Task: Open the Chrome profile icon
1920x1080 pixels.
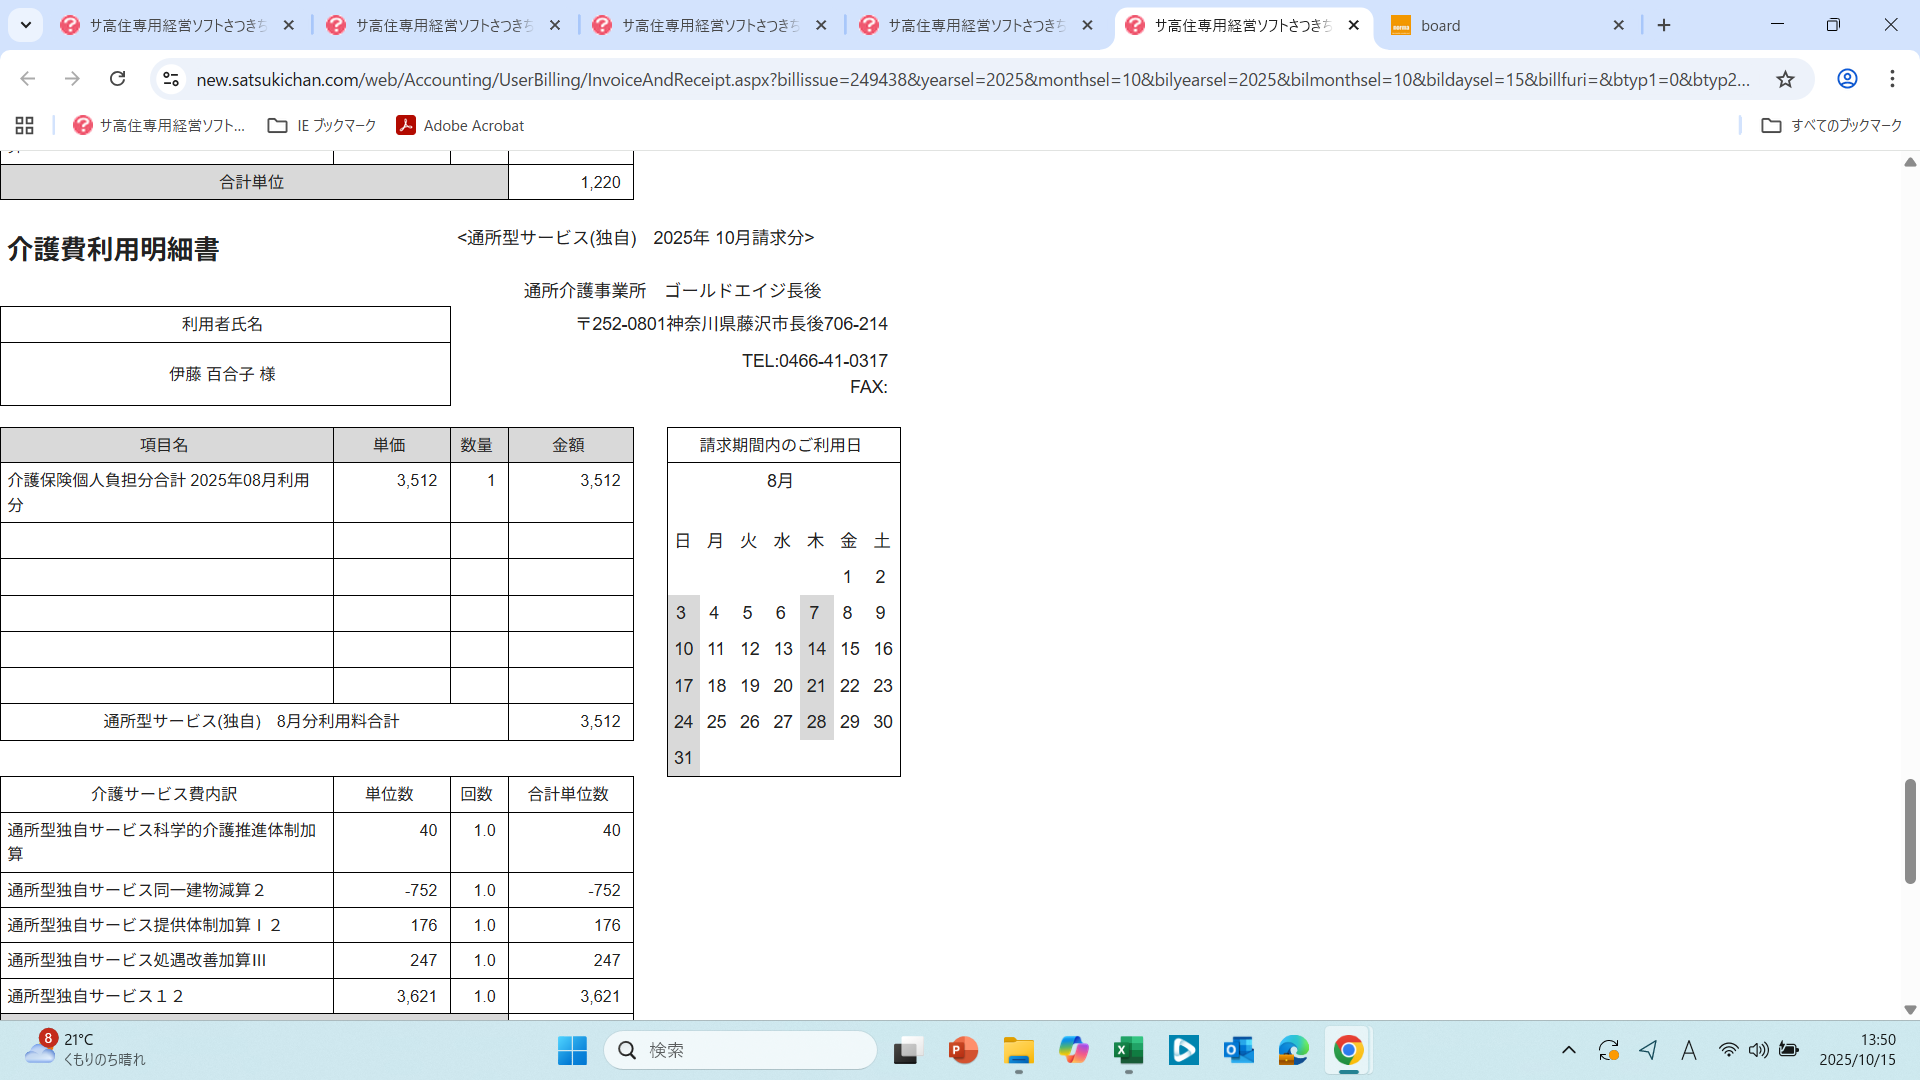Action: click(x=1847, y=79)
